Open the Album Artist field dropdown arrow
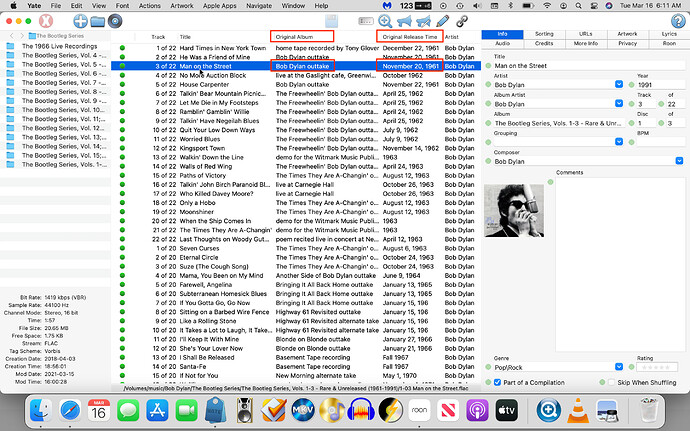Screen dimensions: 690x431 [x=619, y=103]
